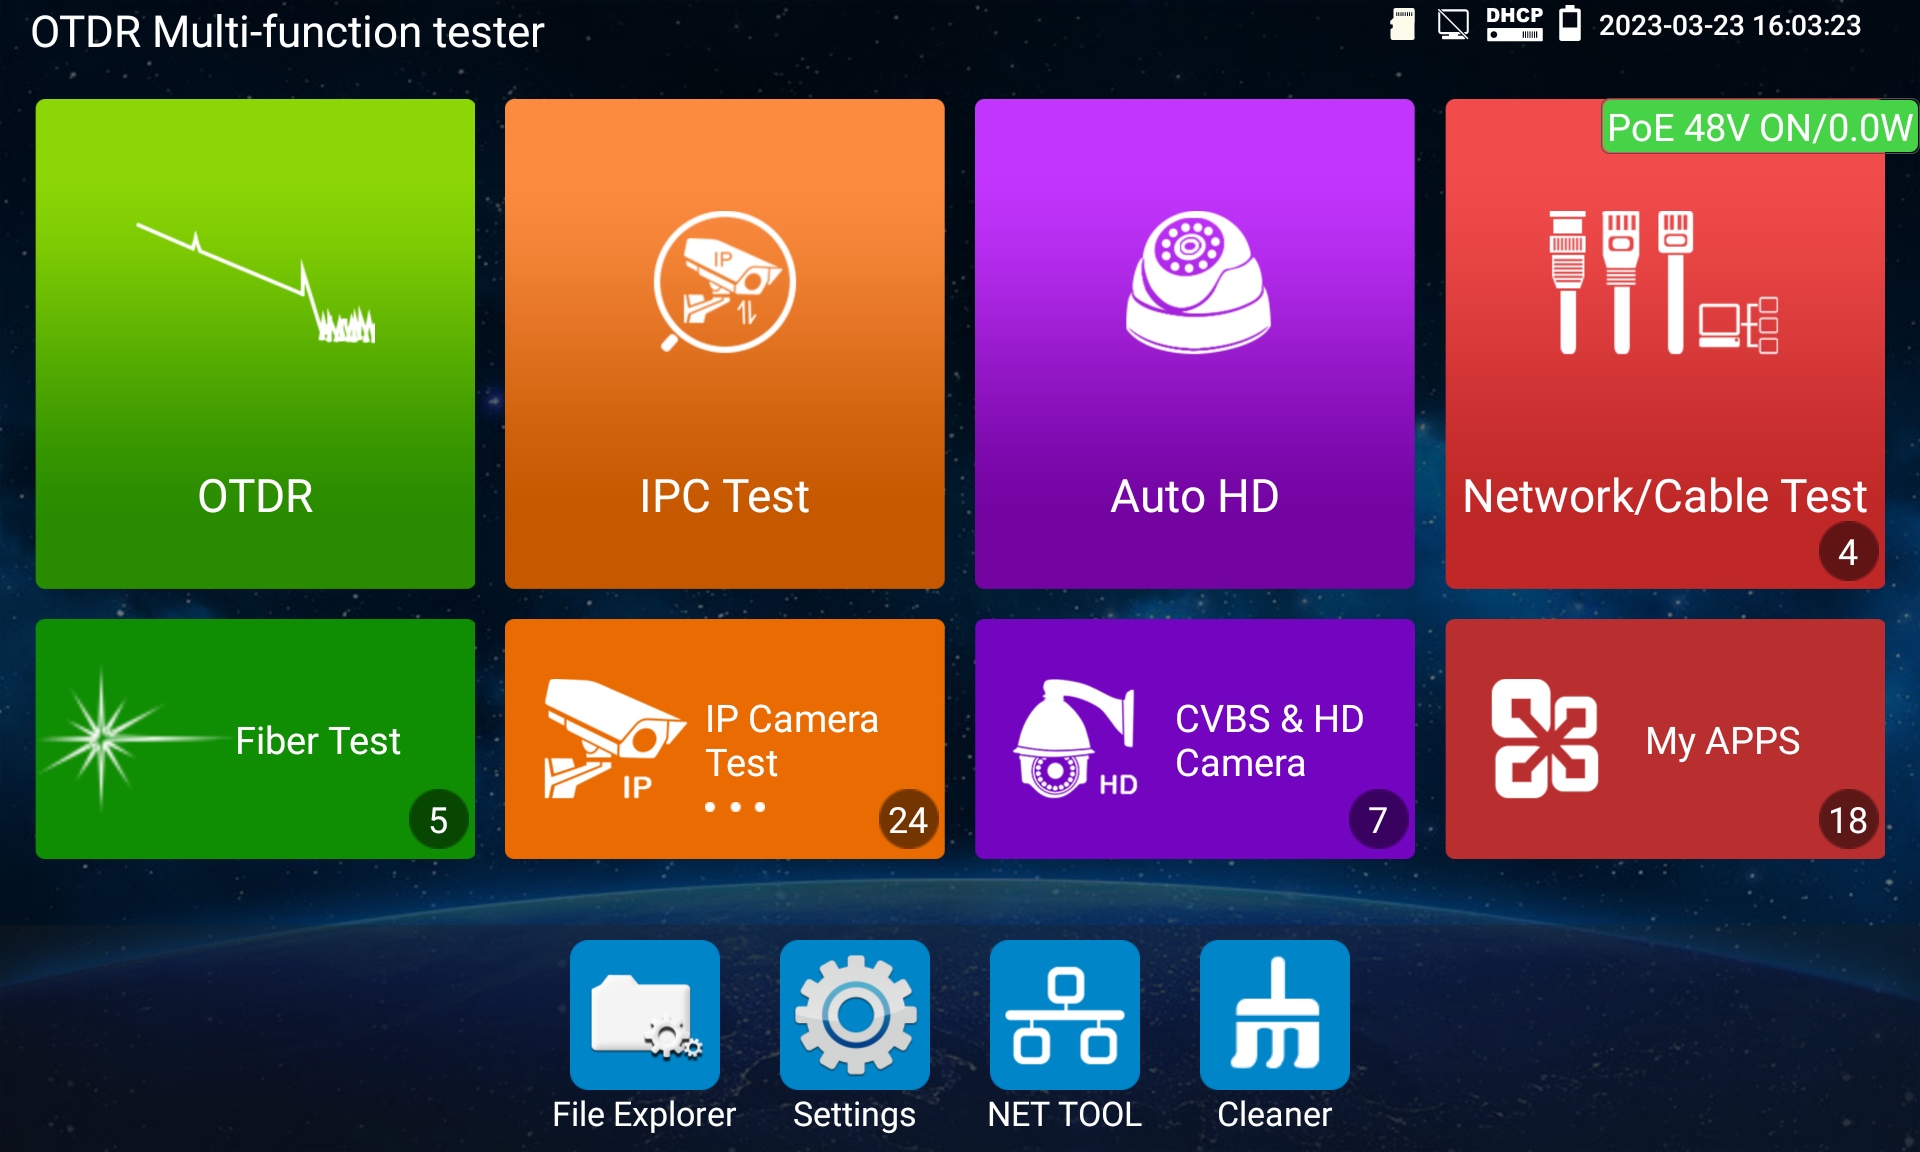Image resolution: width=1920 pixels, height=1152 pixels.
Task: Open the CVBS & HD Camera tile
Action: click(x=1194, y=738)
